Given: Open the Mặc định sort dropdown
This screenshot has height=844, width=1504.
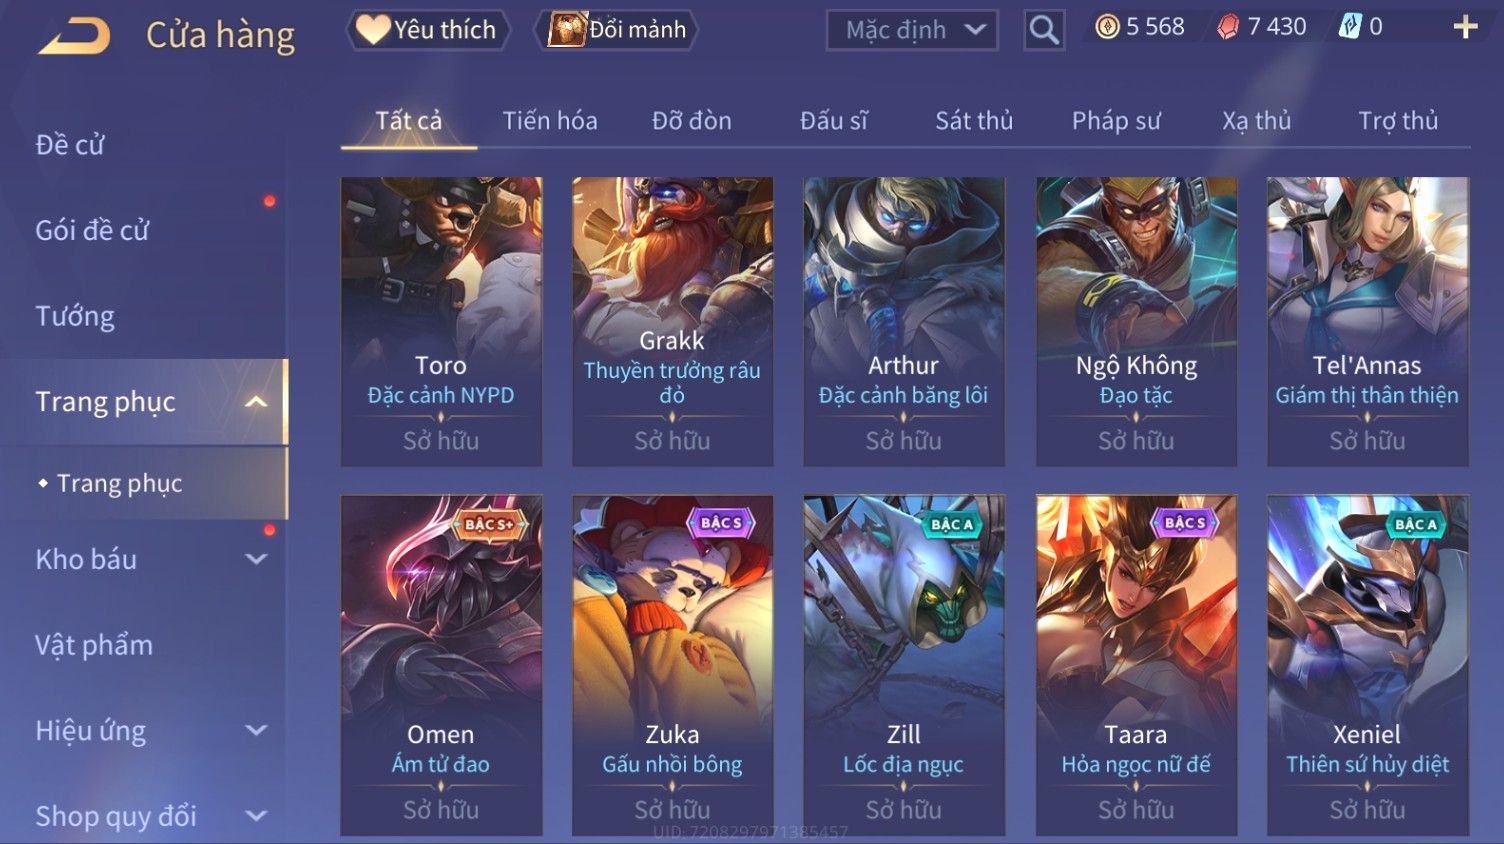Looking at the screenshot, I should click(912, 30).
